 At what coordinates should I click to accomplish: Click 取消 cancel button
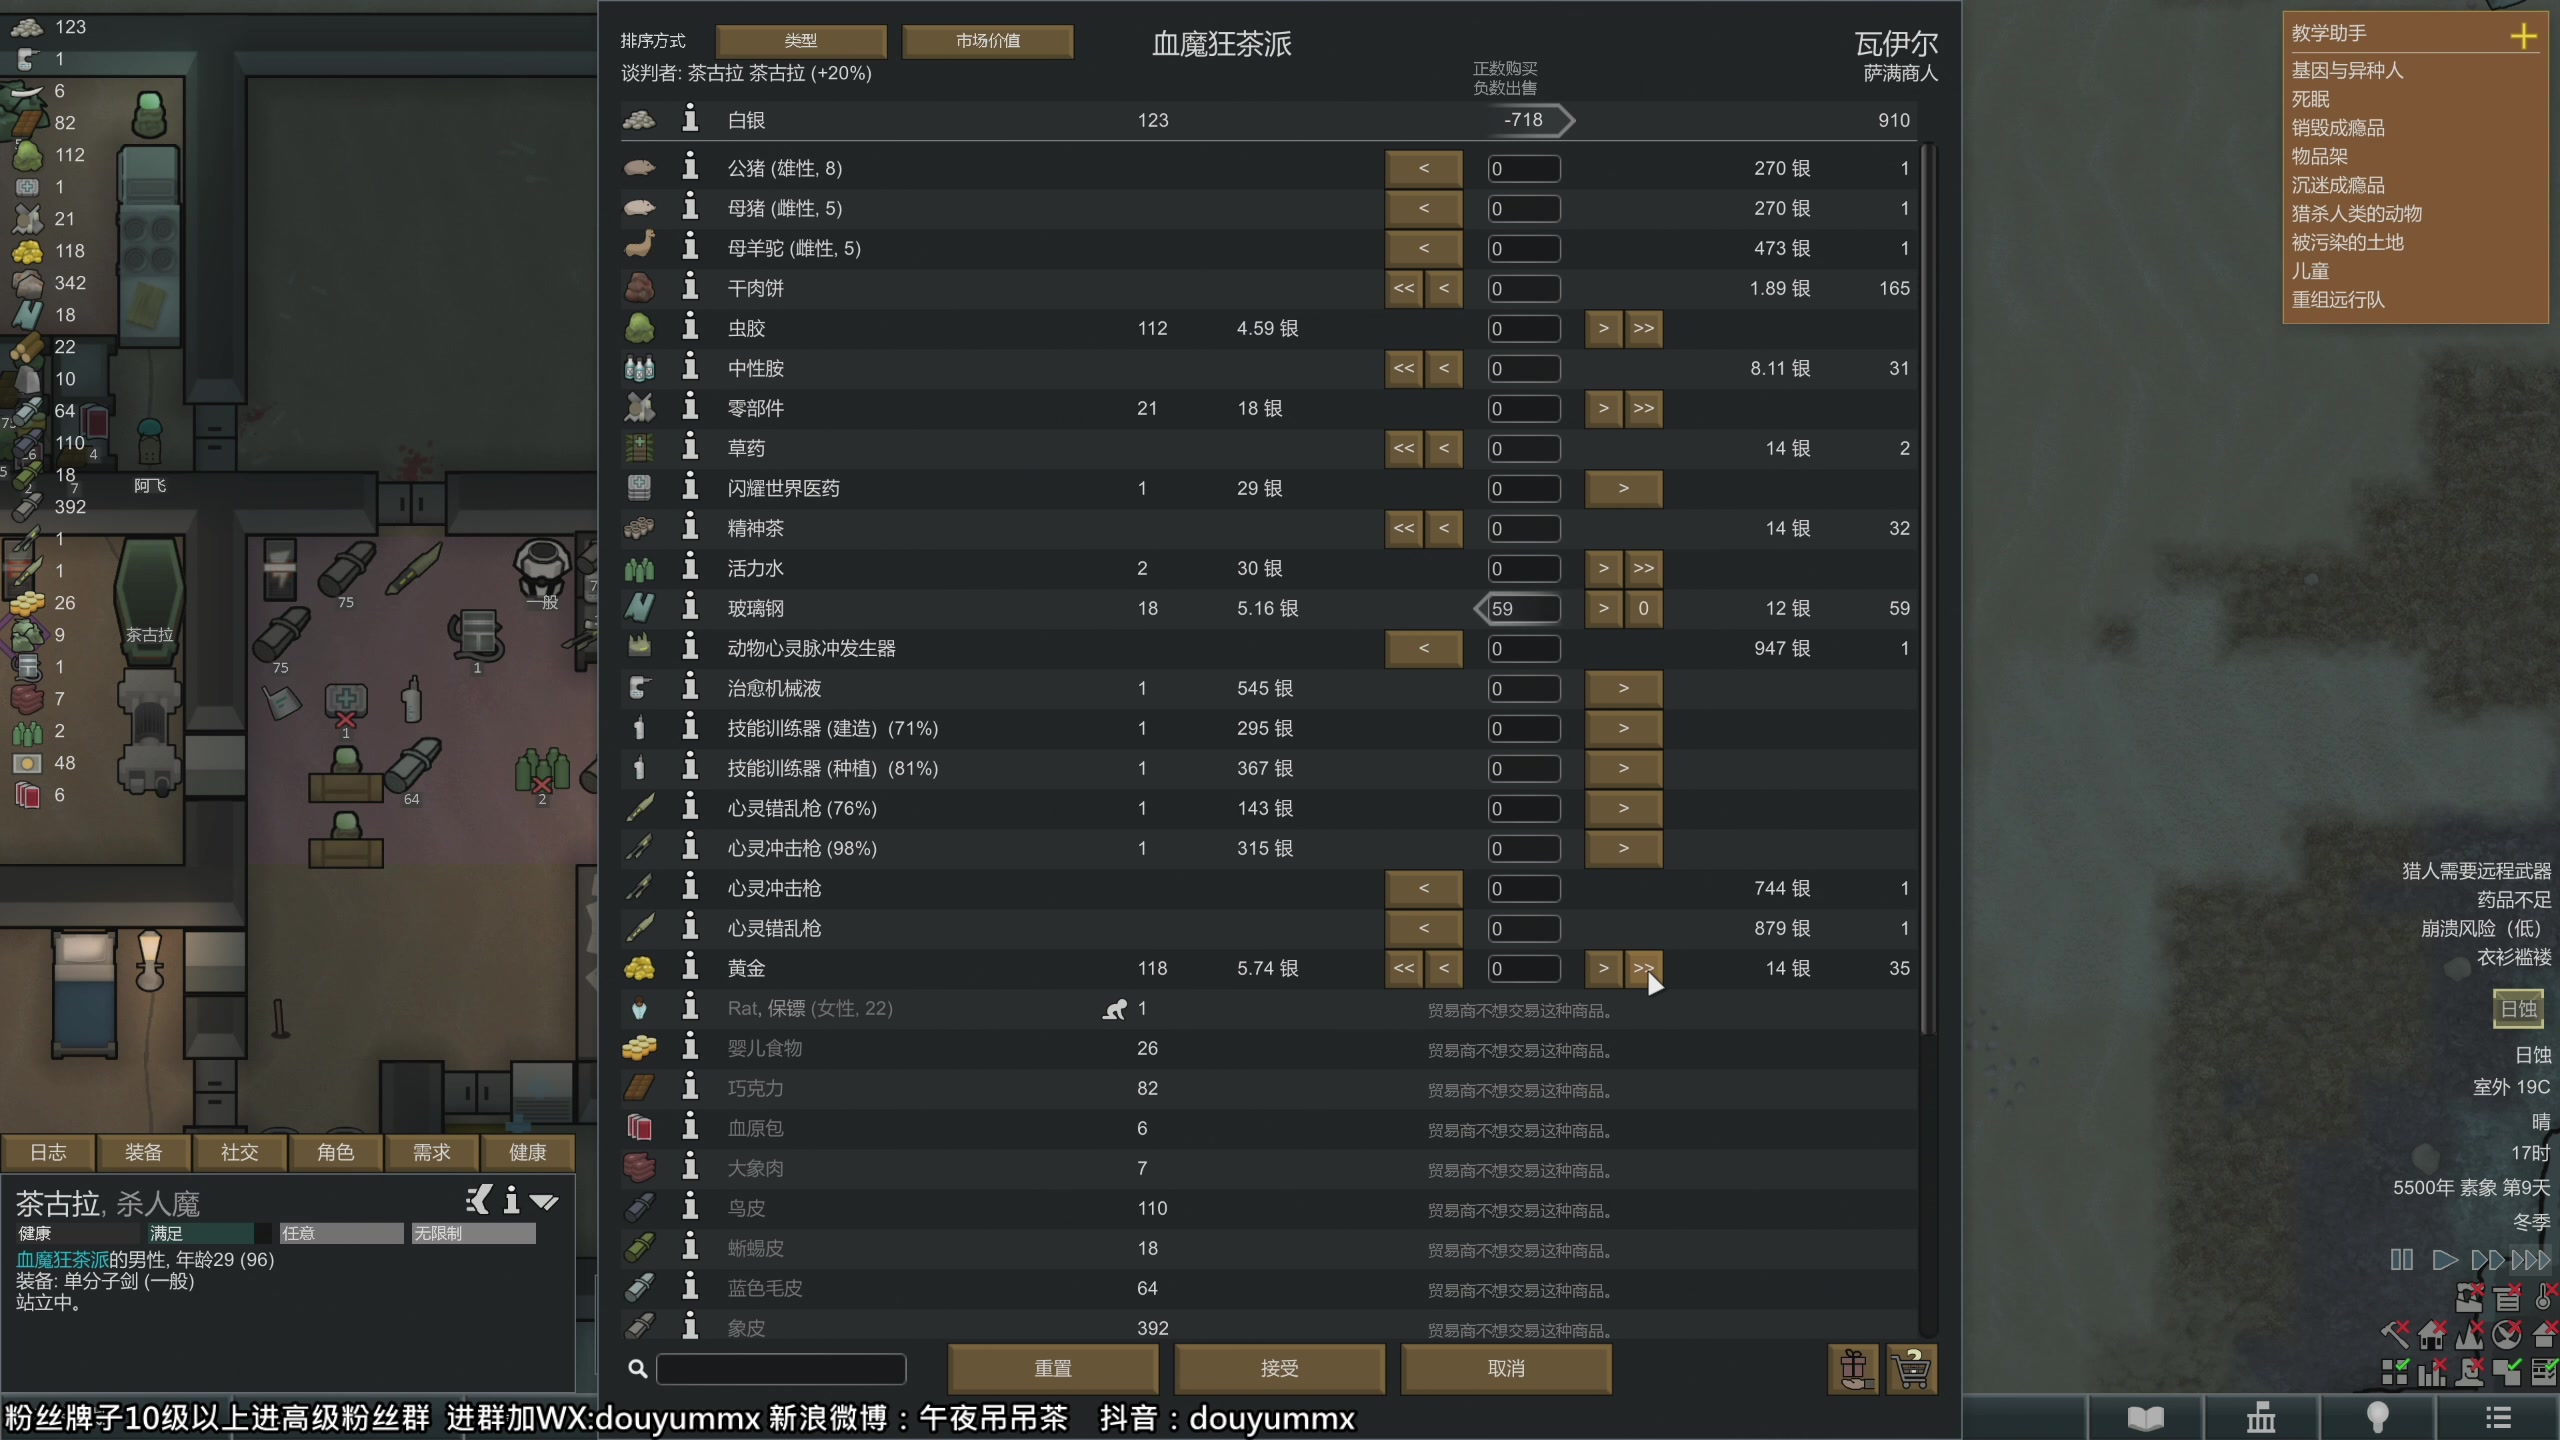(1506, 1368)
